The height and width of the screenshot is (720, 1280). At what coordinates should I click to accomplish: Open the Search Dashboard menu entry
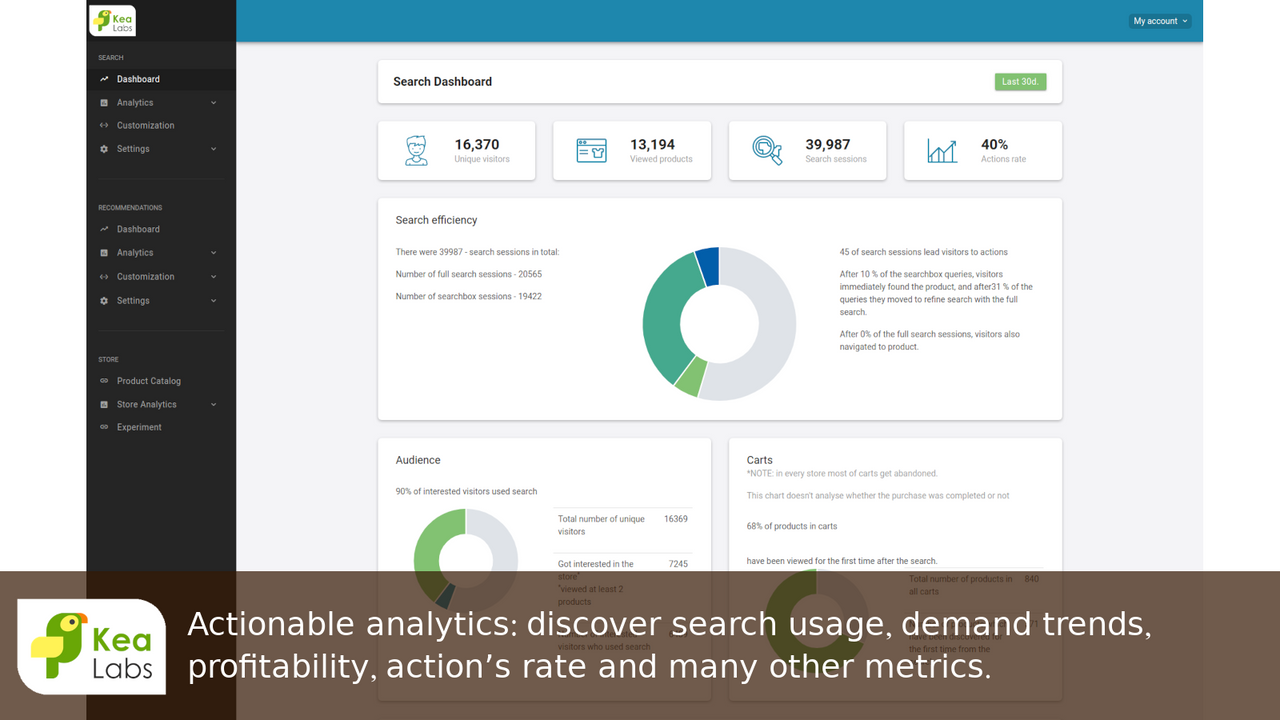(137, 79)
